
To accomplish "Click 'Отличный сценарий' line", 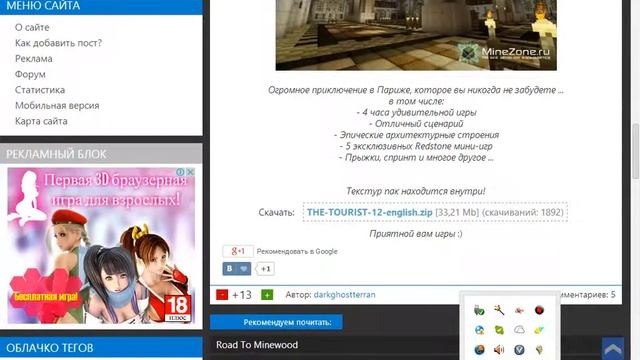I will 416,124.
